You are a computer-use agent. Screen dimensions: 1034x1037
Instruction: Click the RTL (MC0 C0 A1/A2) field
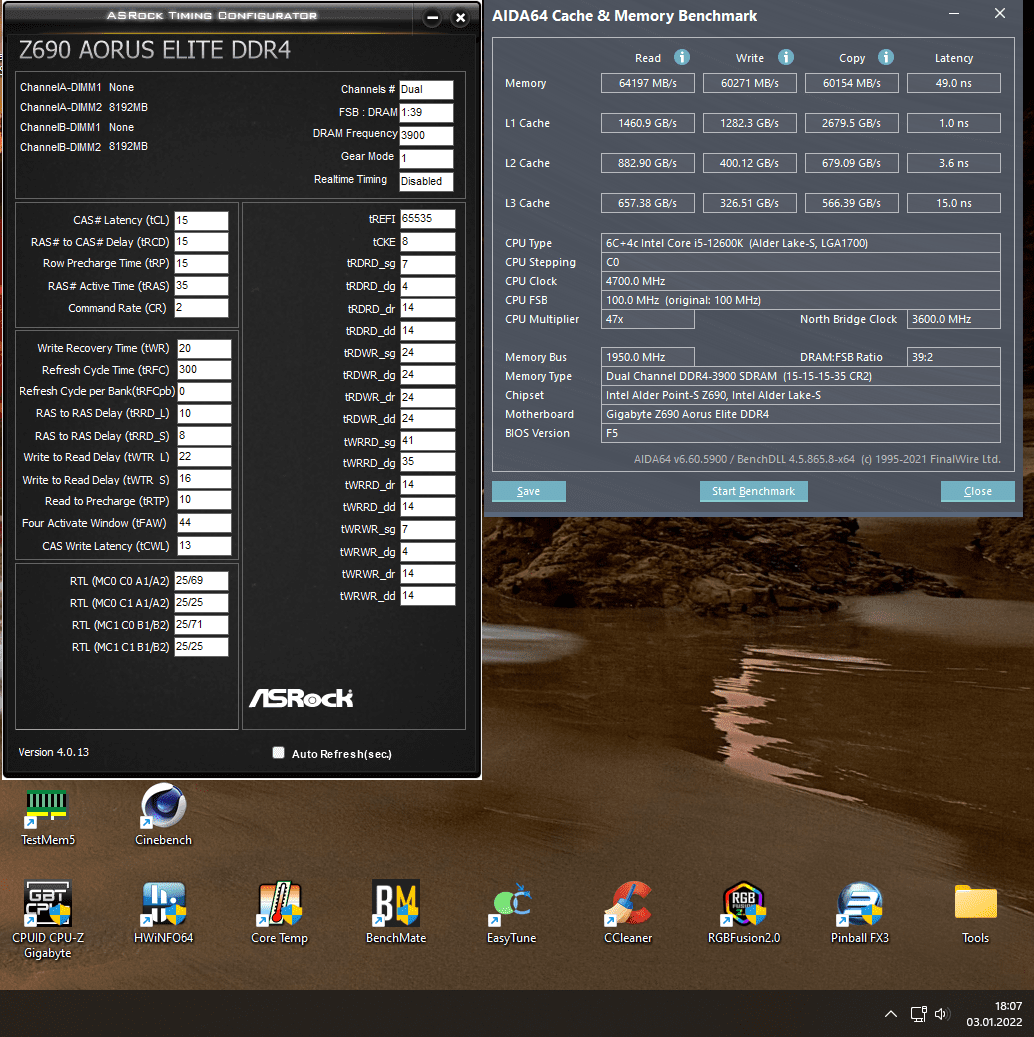(x=201, y=581)
